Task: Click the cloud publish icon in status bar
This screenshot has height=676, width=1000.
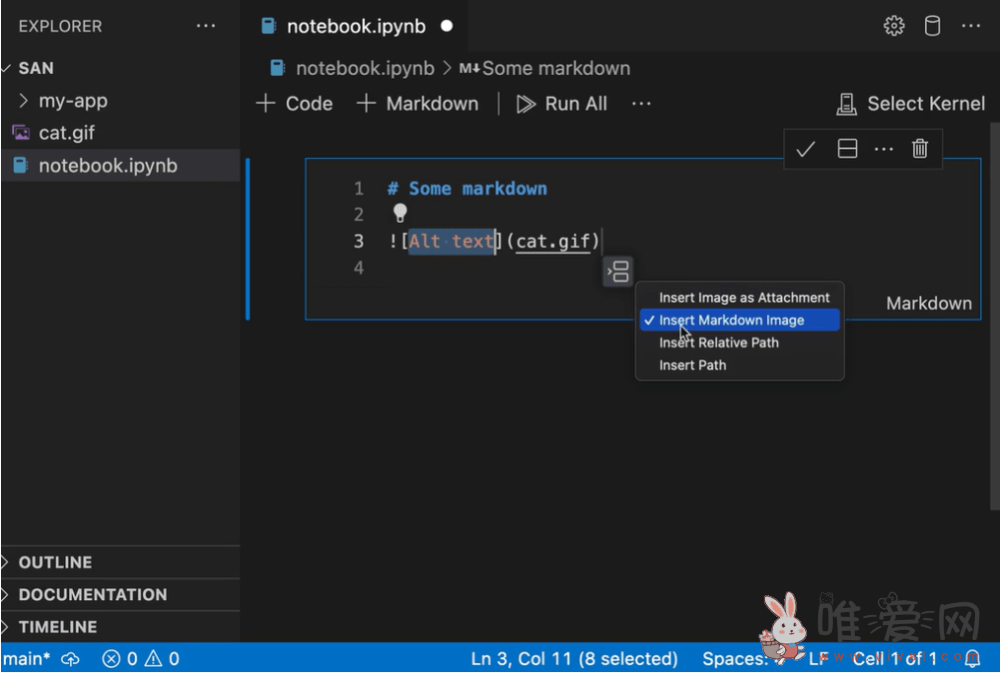Action: click(71, 658)
